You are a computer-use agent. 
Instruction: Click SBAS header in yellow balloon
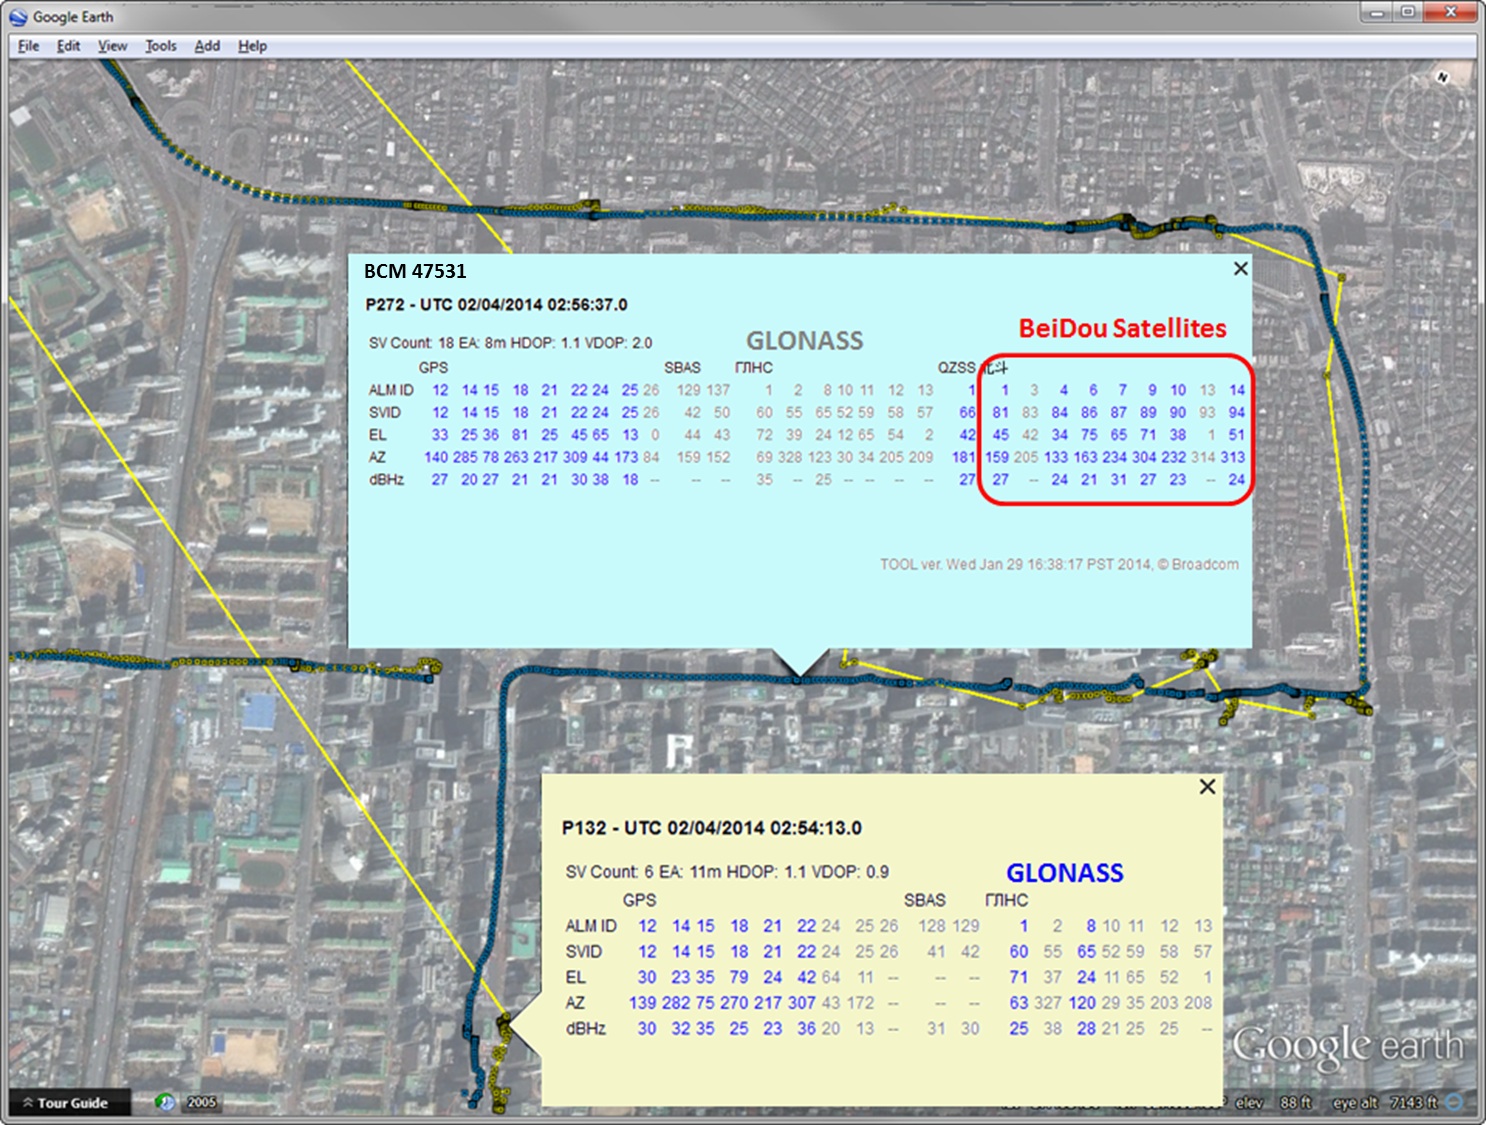coord(925,900)
